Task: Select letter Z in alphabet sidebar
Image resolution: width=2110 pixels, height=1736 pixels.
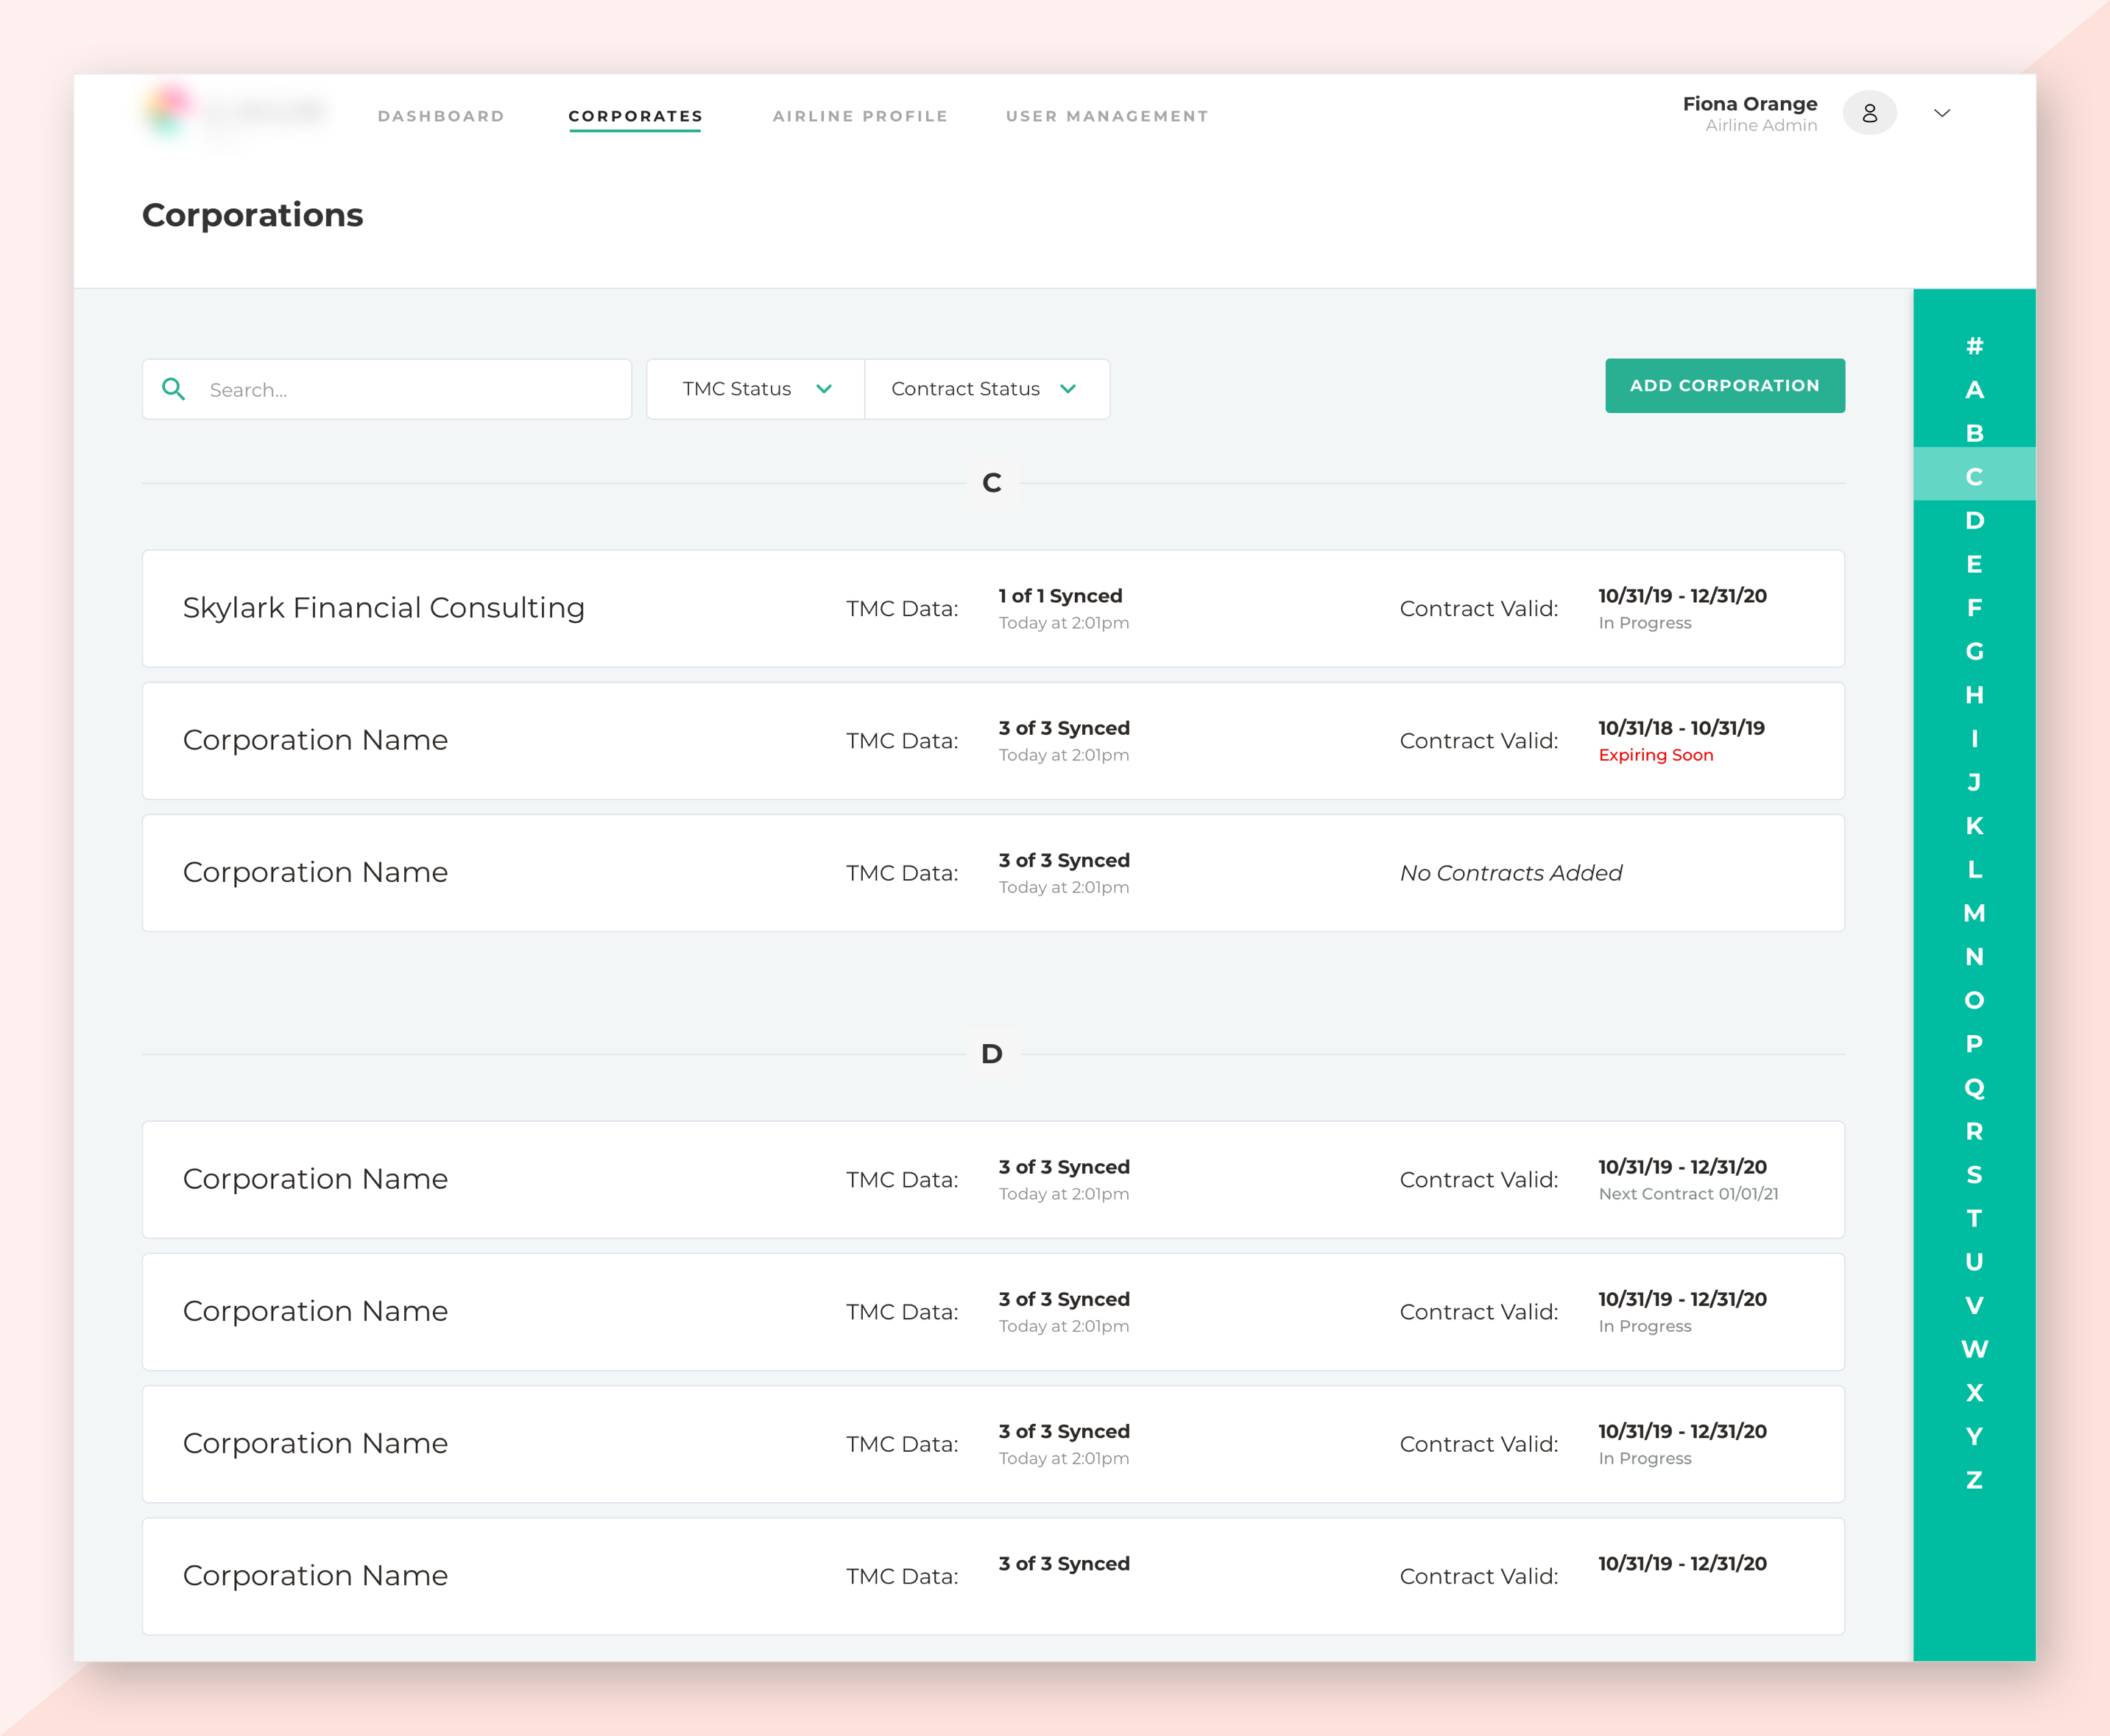Action: pyautogui.click(x=1973, y=1480)
